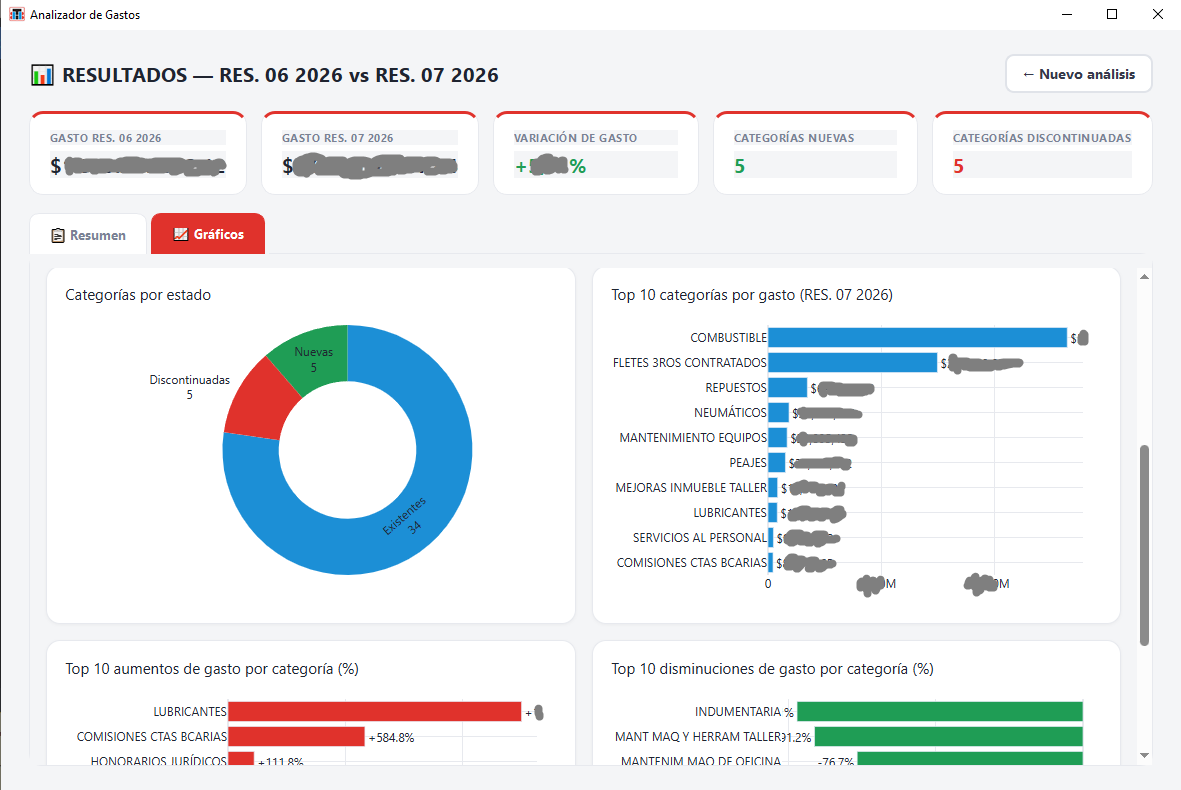Minimize the application window
The height and width of the screenshot is (790, 1181).
(1067, 14)
